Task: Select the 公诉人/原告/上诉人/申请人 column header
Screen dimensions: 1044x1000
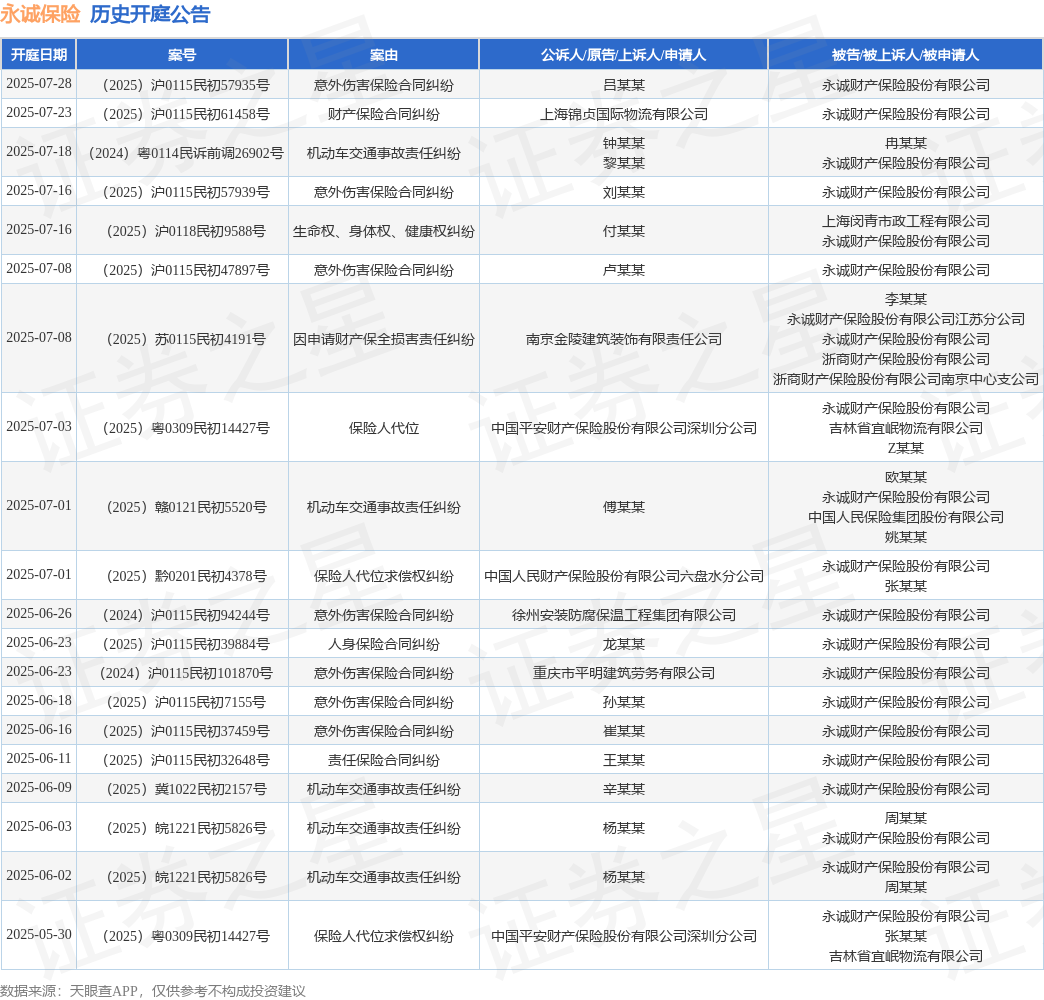Action: (623, 55)
